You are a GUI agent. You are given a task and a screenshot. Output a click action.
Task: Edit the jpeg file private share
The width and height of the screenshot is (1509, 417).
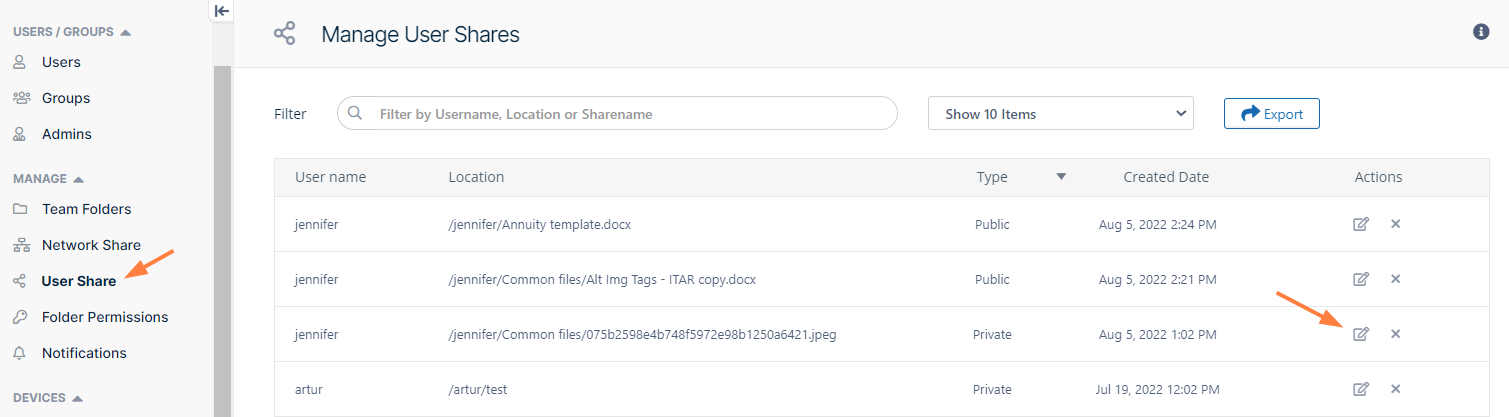(1360, 334)
